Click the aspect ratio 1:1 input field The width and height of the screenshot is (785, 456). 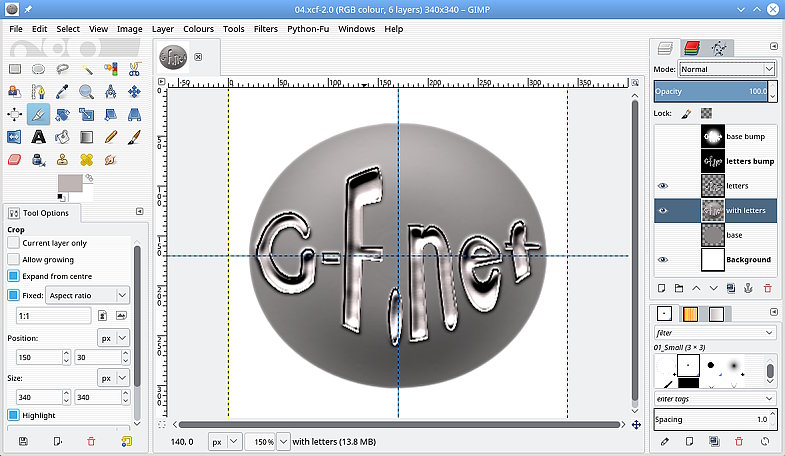click(54, 316)
